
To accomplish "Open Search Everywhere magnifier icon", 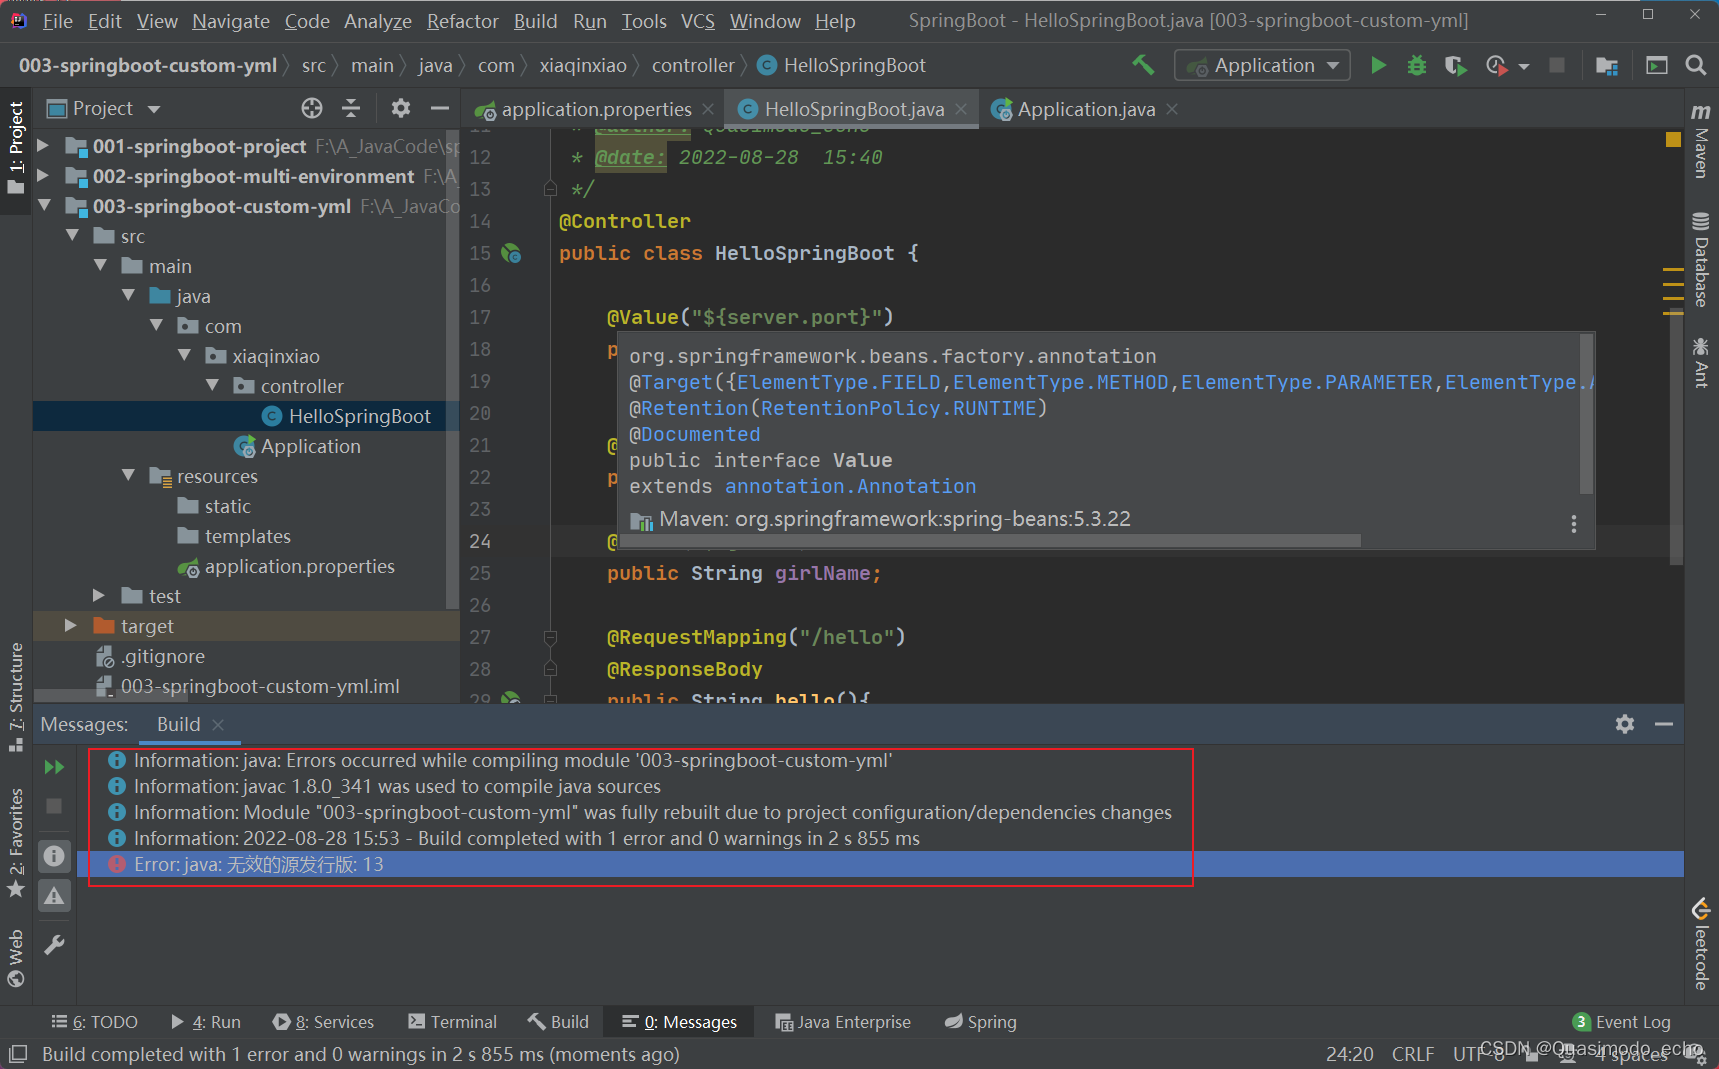I will pyautogui.click(x=1696, y=65).
